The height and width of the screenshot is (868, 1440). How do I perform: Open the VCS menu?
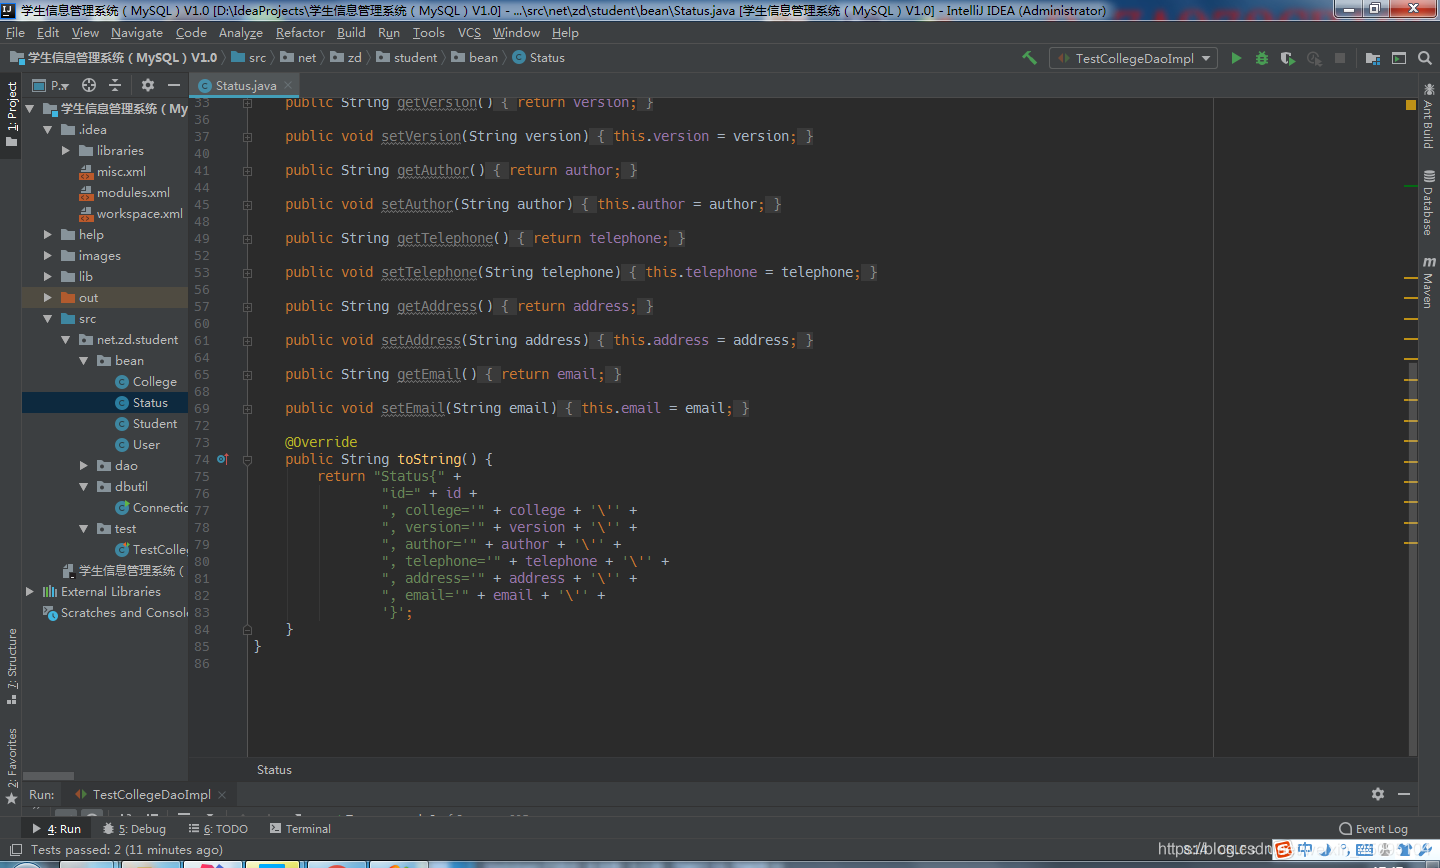coord(469,33)
